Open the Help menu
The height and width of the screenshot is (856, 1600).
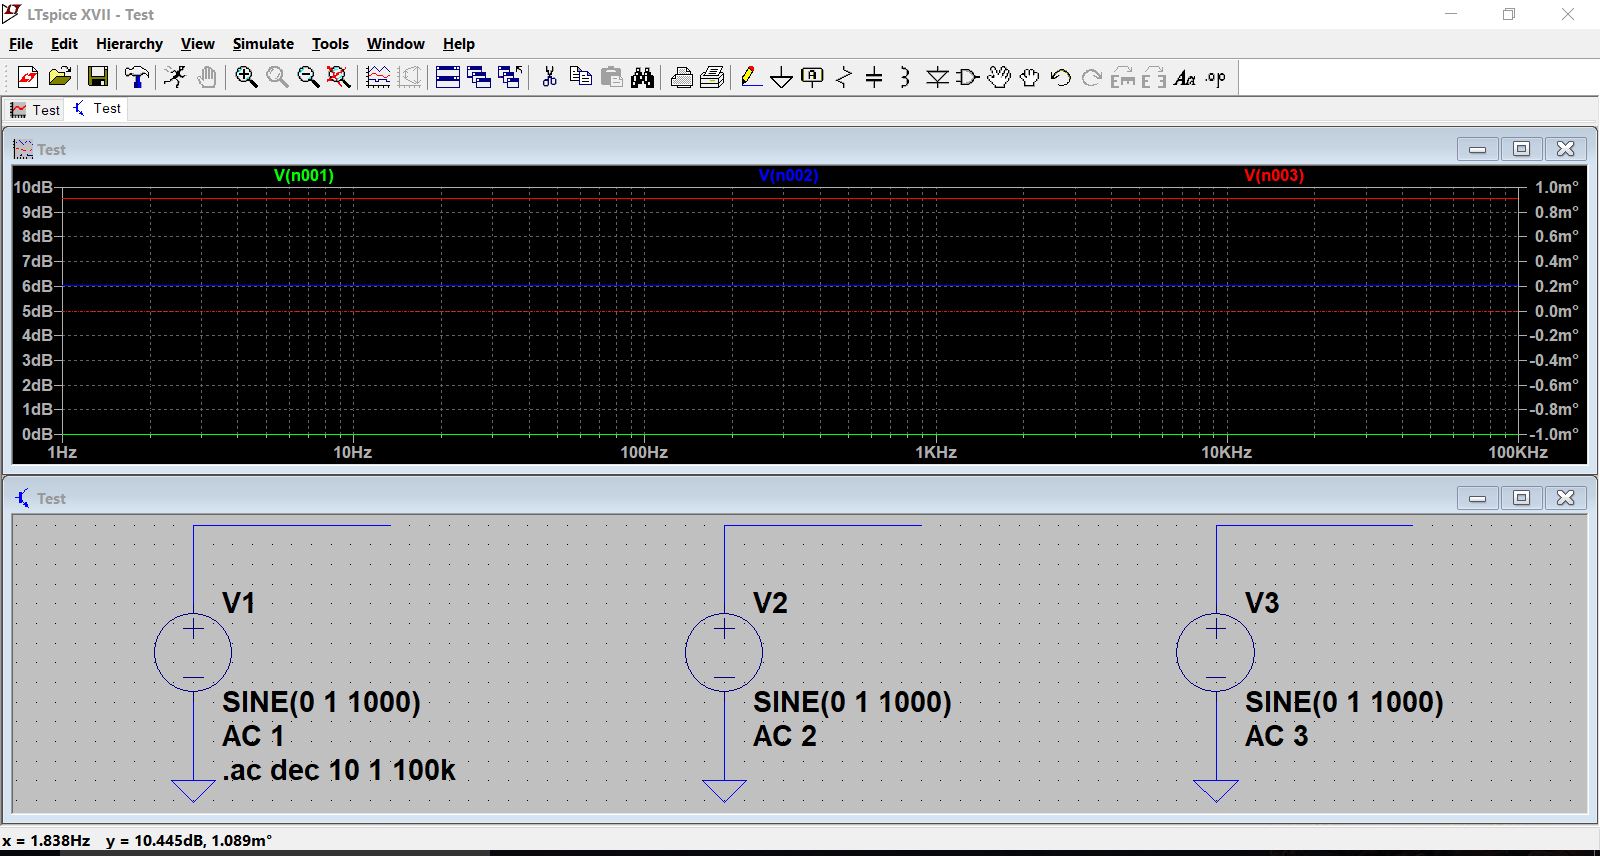459,44
